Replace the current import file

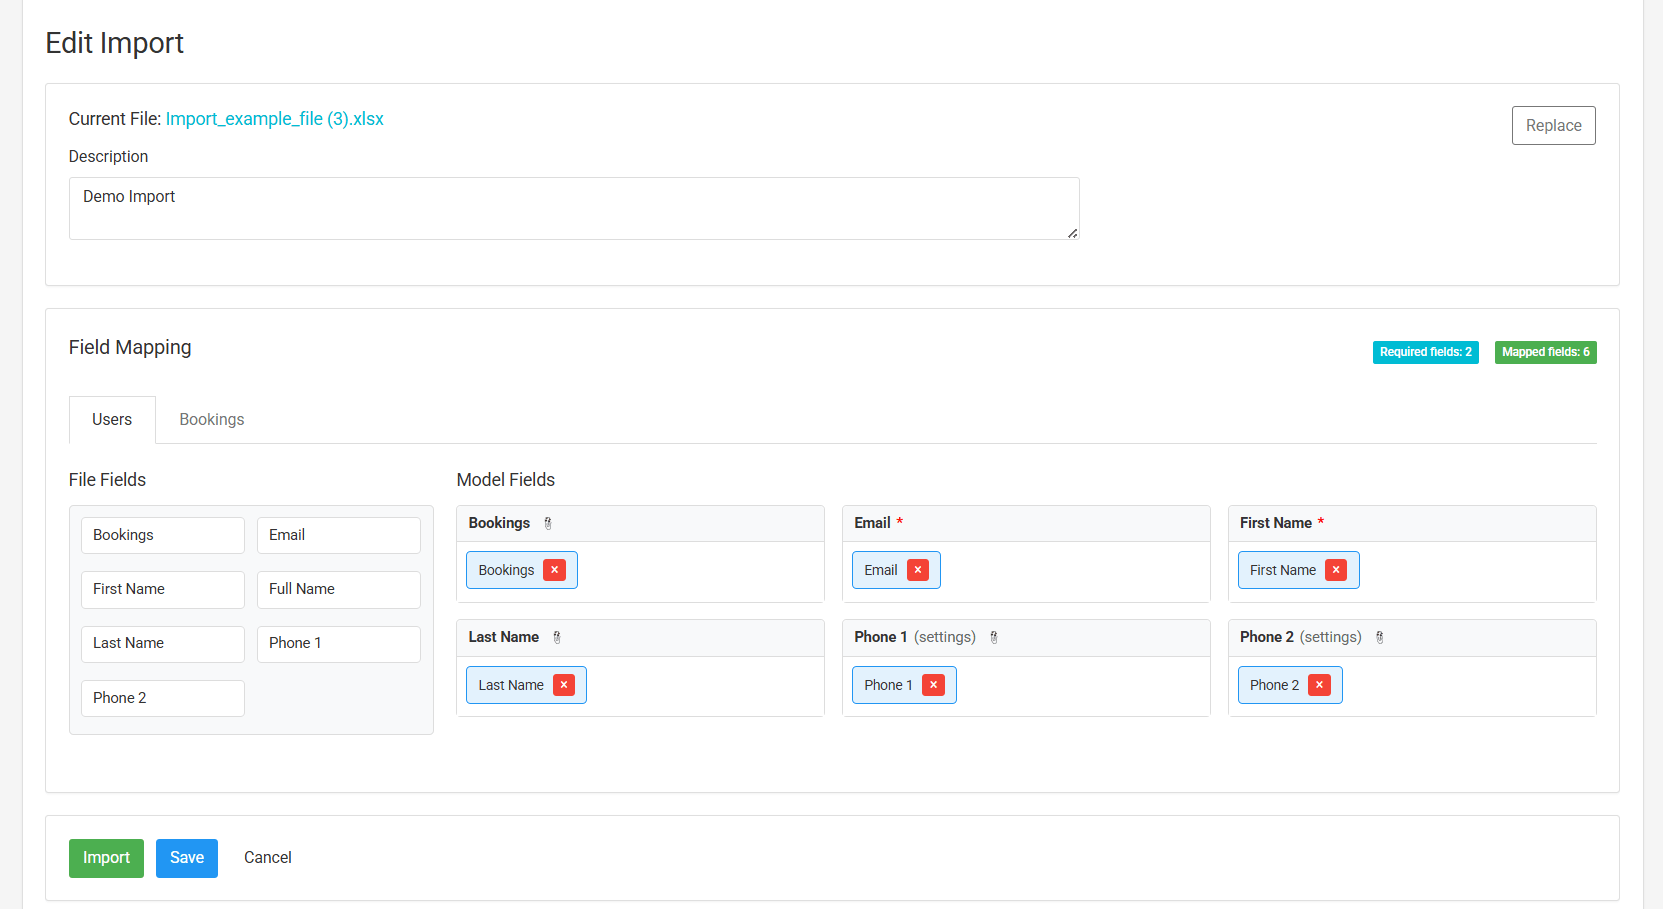pos(1553,126)
